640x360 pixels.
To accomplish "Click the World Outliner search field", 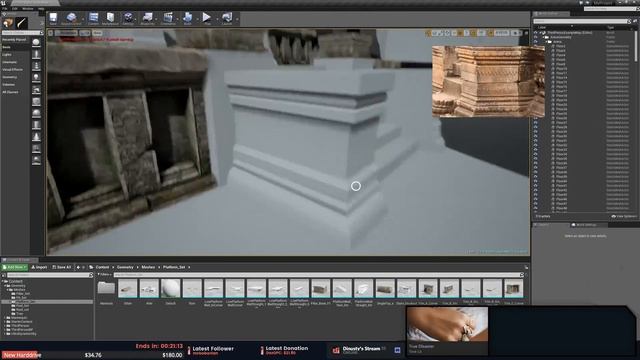I will pos(582,21).
